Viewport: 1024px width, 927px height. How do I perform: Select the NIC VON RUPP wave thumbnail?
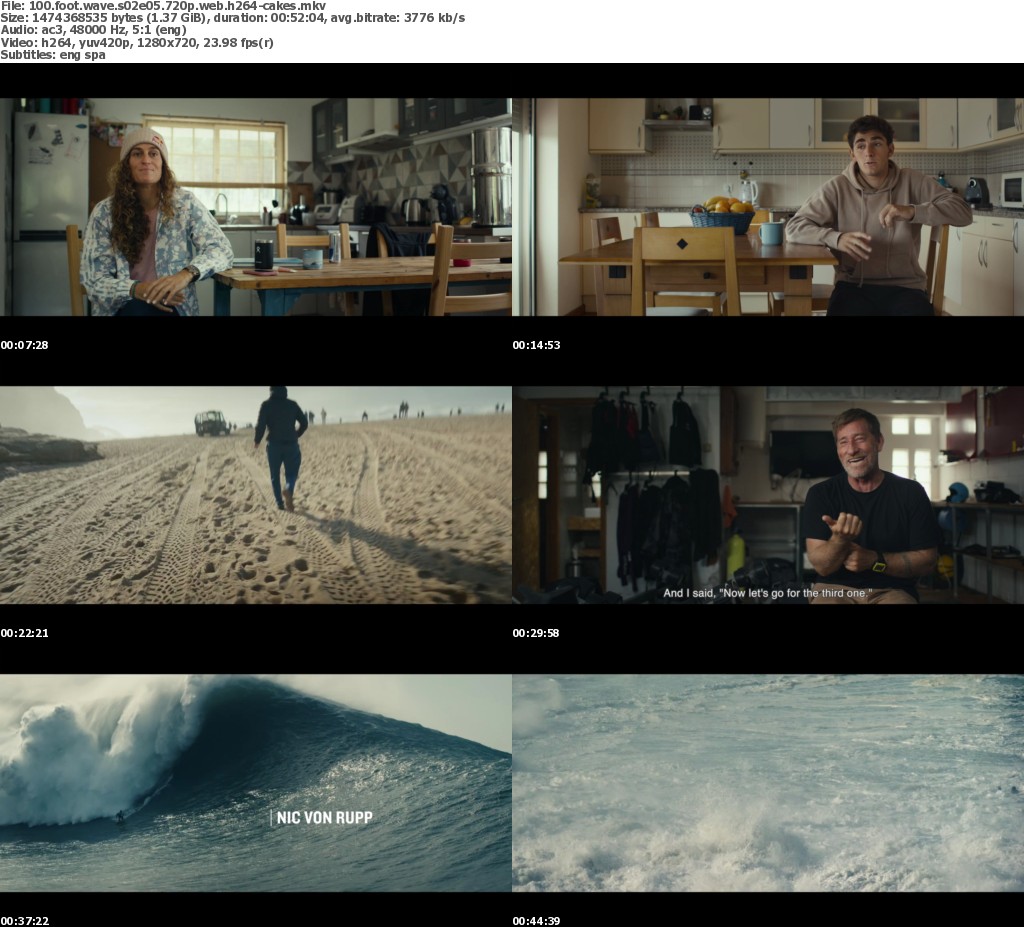(255, 783)
